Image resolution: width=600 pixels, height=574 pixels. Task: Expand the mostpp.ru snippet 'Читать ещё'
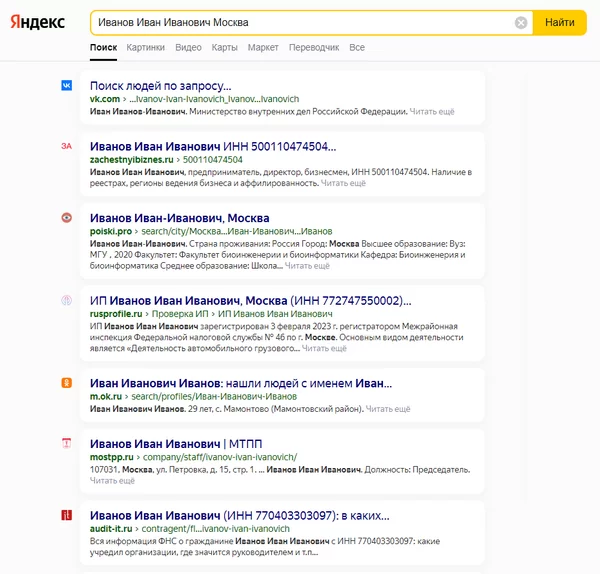tap(112, 481)
